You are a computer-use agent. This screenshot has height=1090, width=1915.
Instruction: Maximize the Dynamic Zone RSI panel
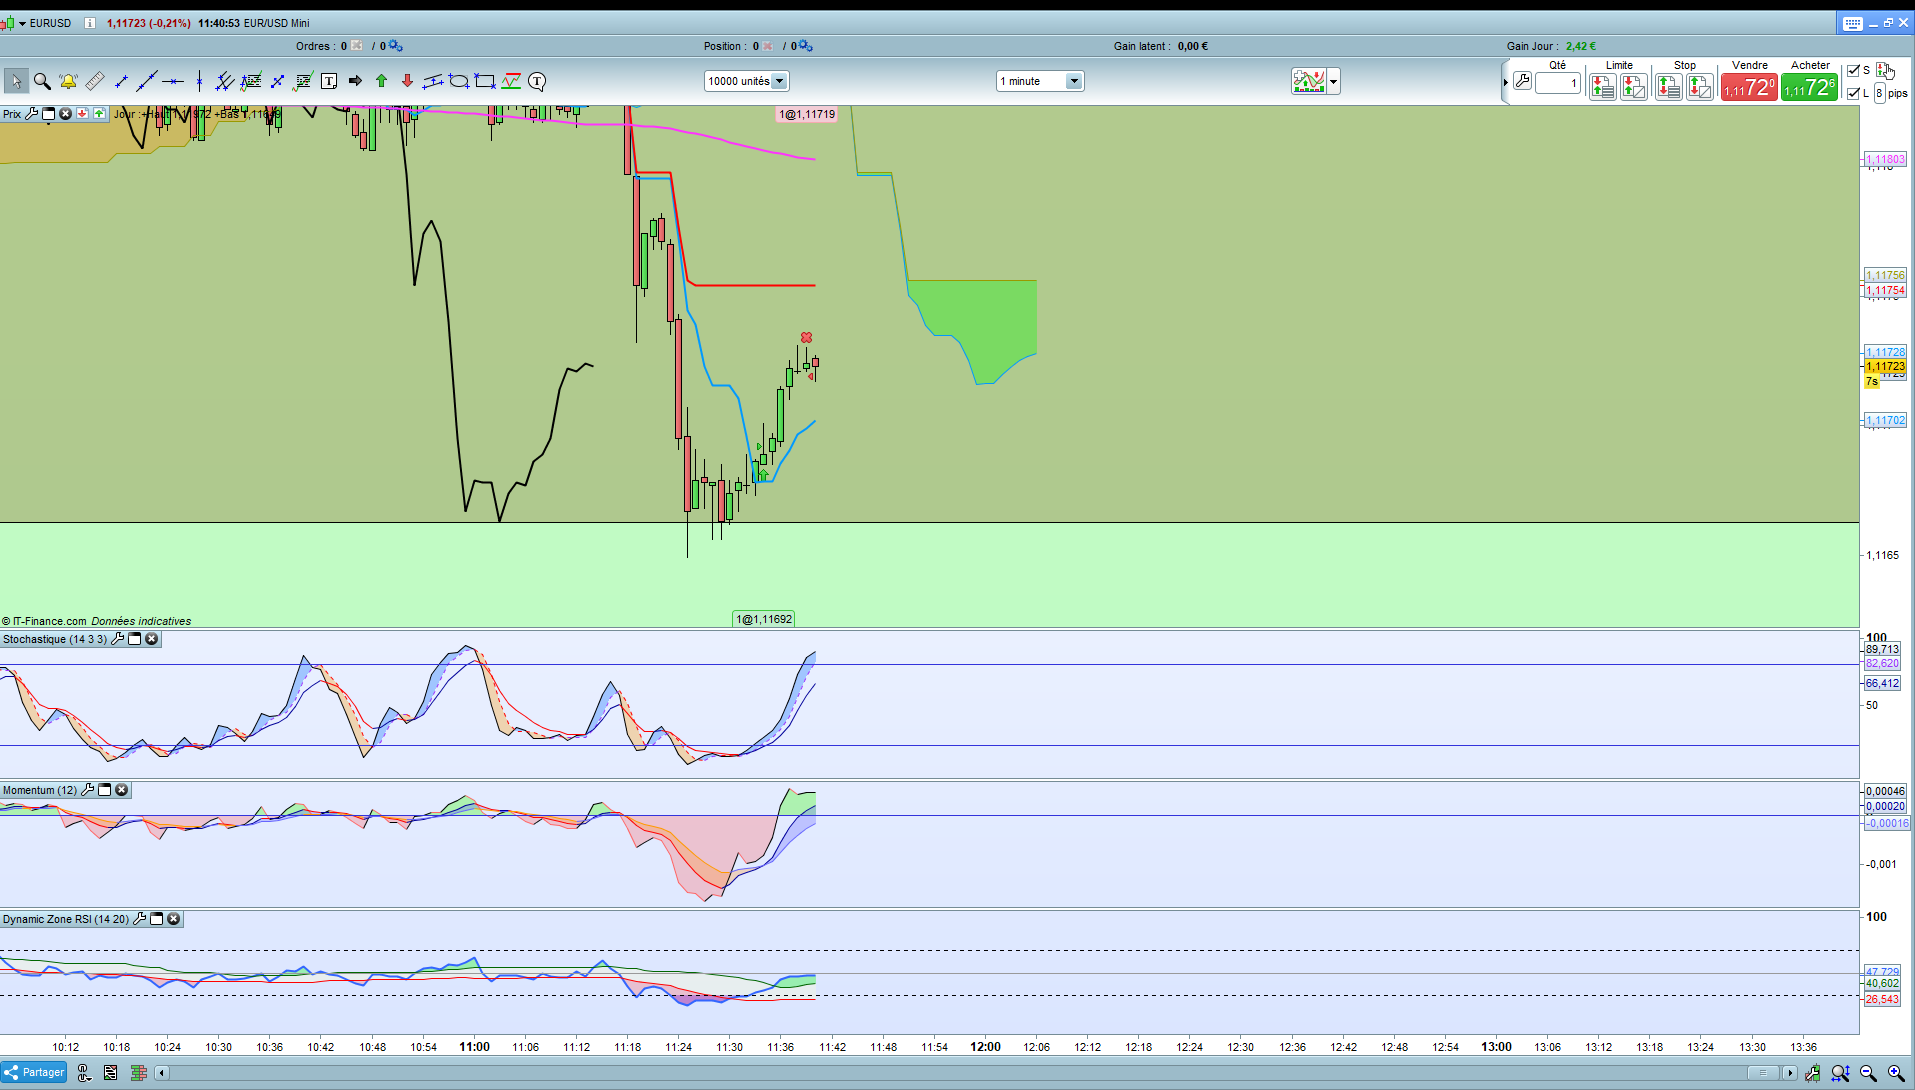156,919
